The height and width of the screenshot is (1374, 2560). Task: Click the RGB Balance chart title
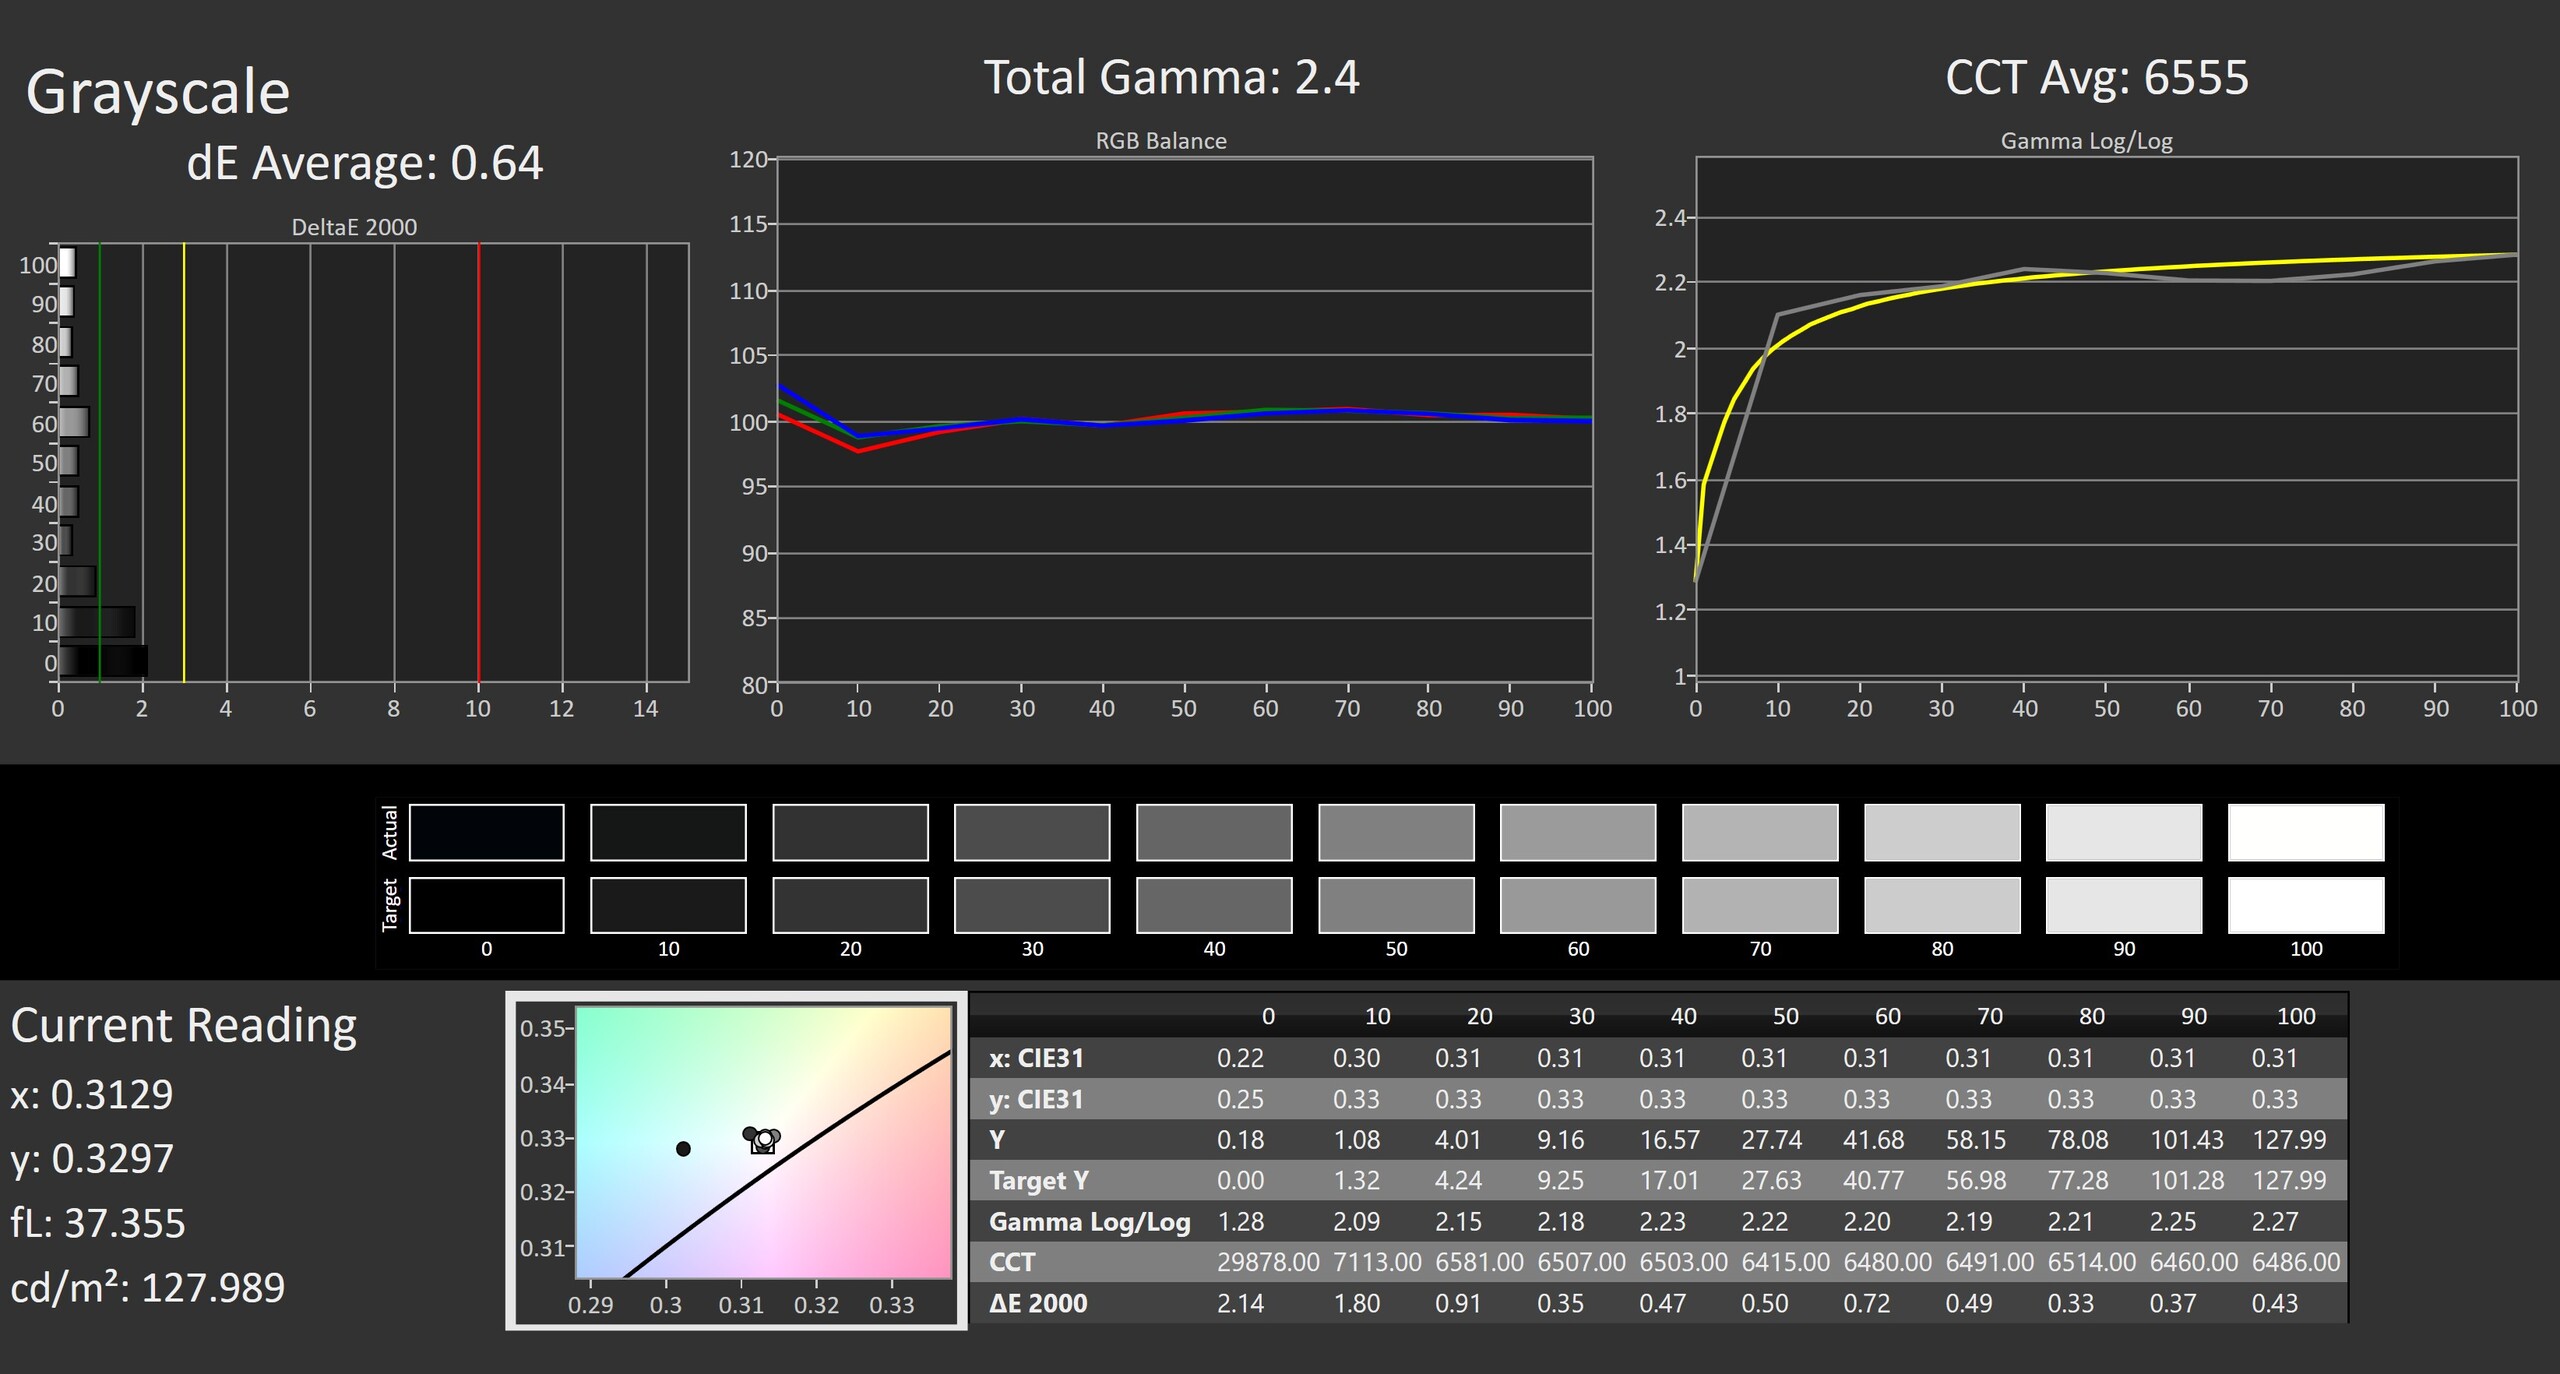click(1160, 141)
